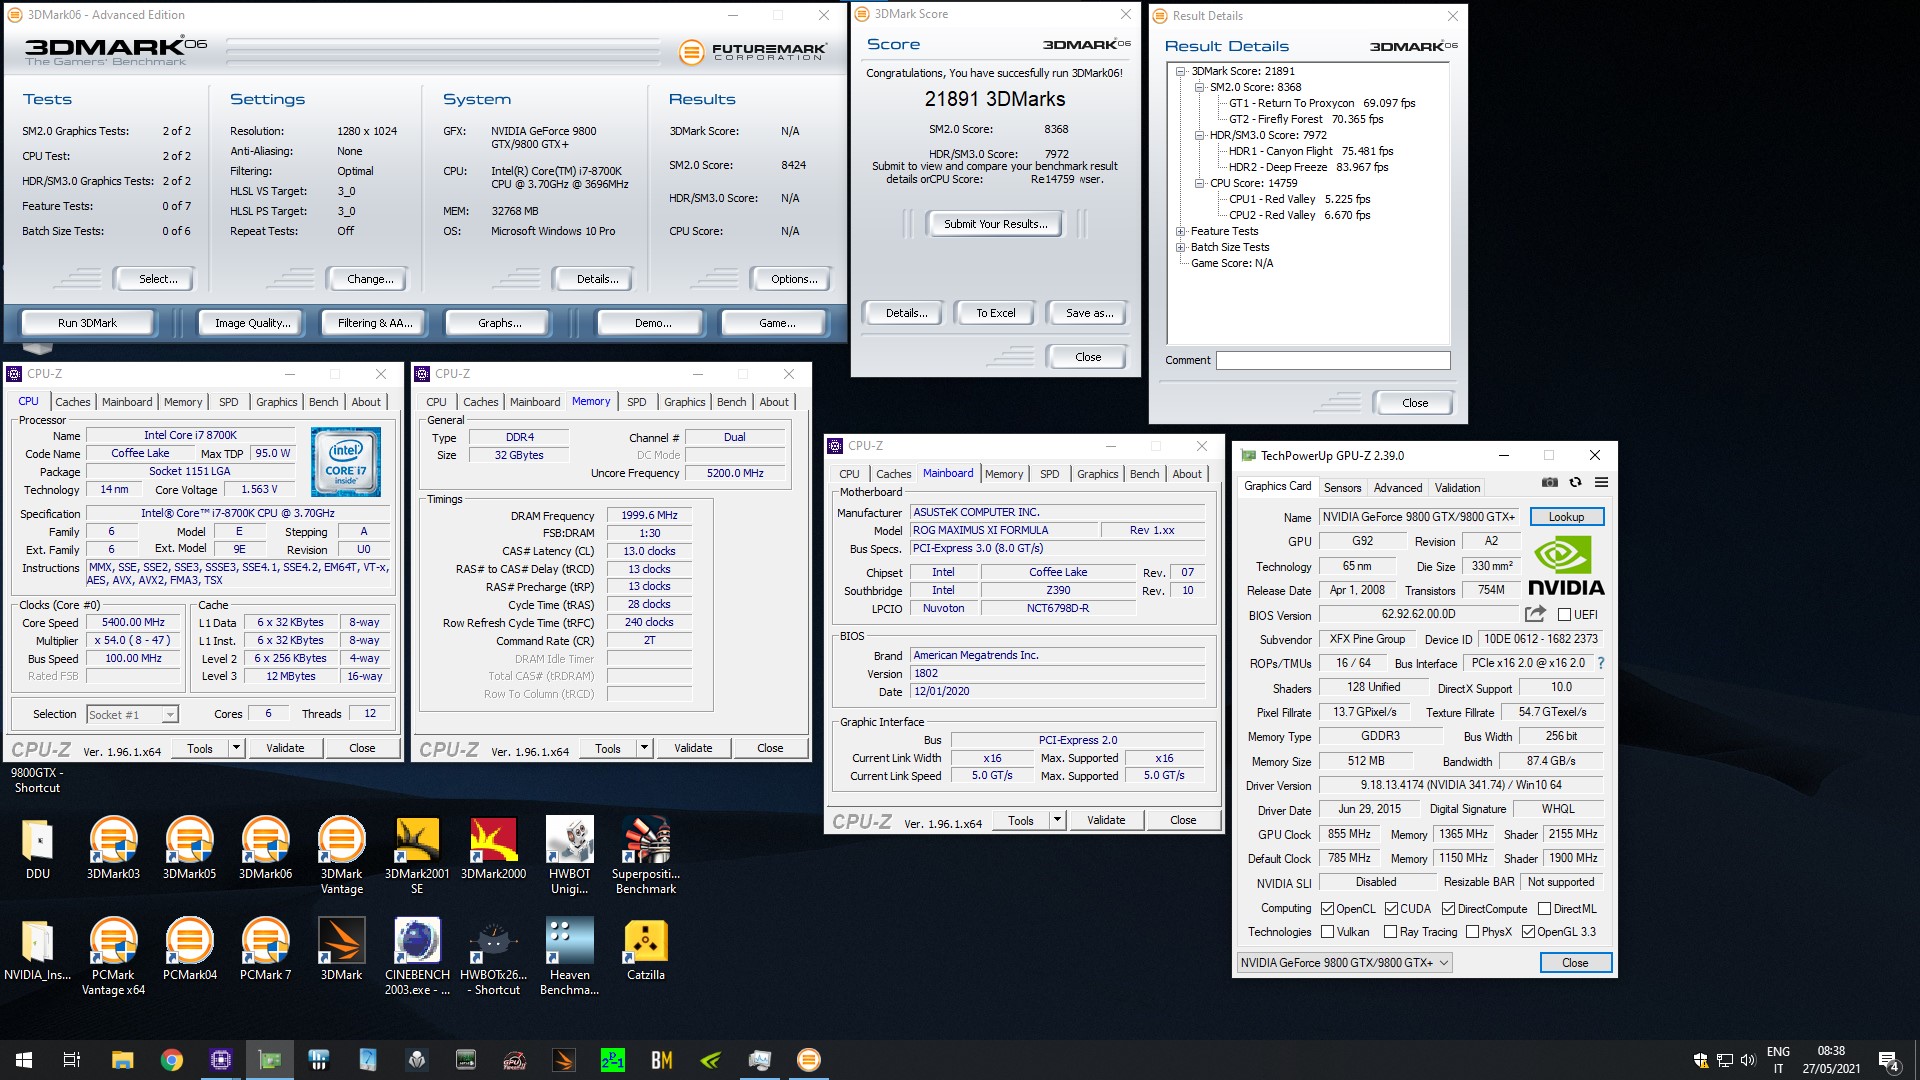Screen dimensions: 1920x1080
Task: Open File Explorer from the taskbar
Action: [x=122, y=1060]
